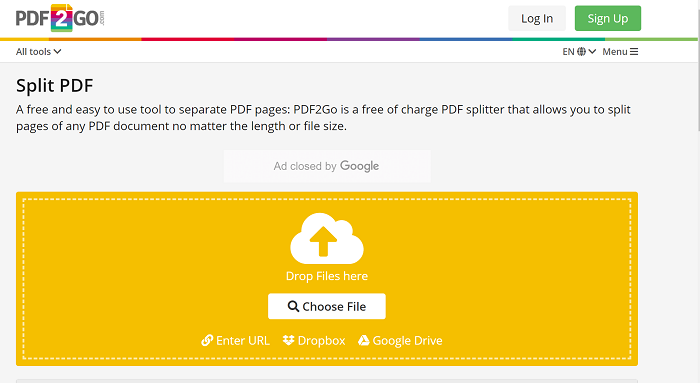Click the Google Drive triangle icon
Image resolution: width=700 pixels, height=383 pixels.
coord(364,341)
